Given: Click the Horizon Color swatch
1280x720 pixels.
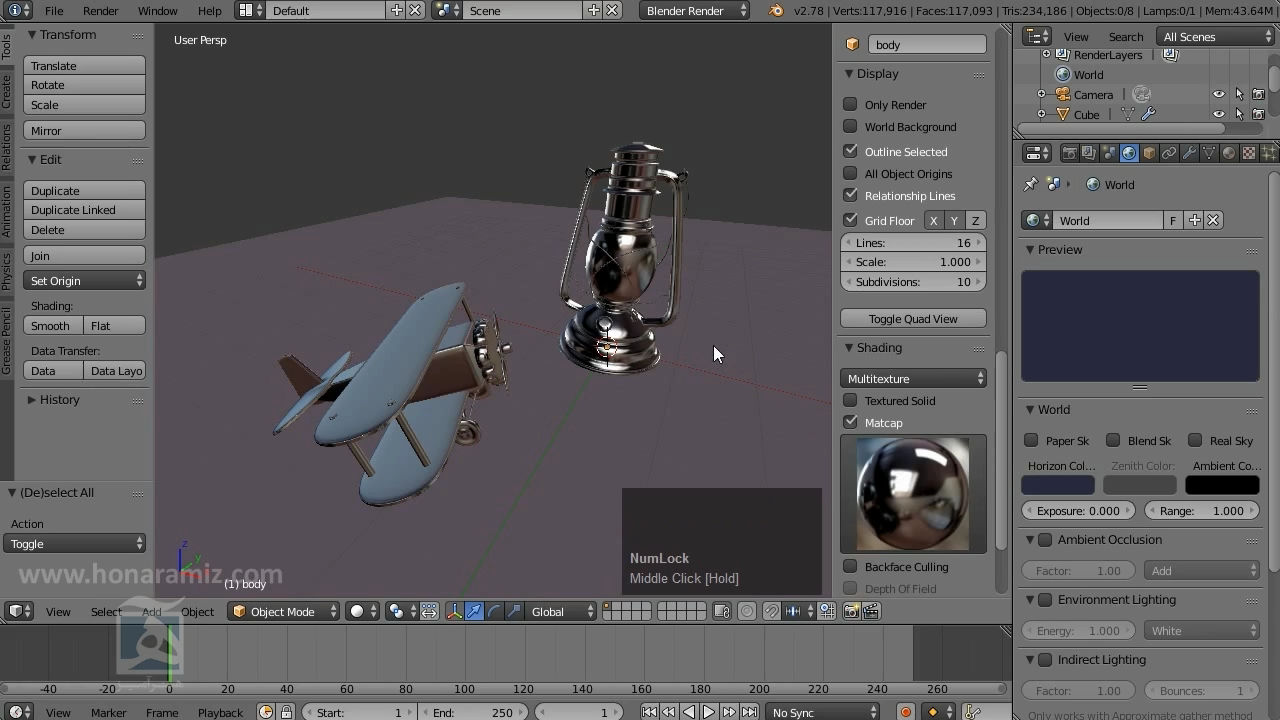Looking at the screenshot, I should pyautogui.click(x=1058, y=485).
